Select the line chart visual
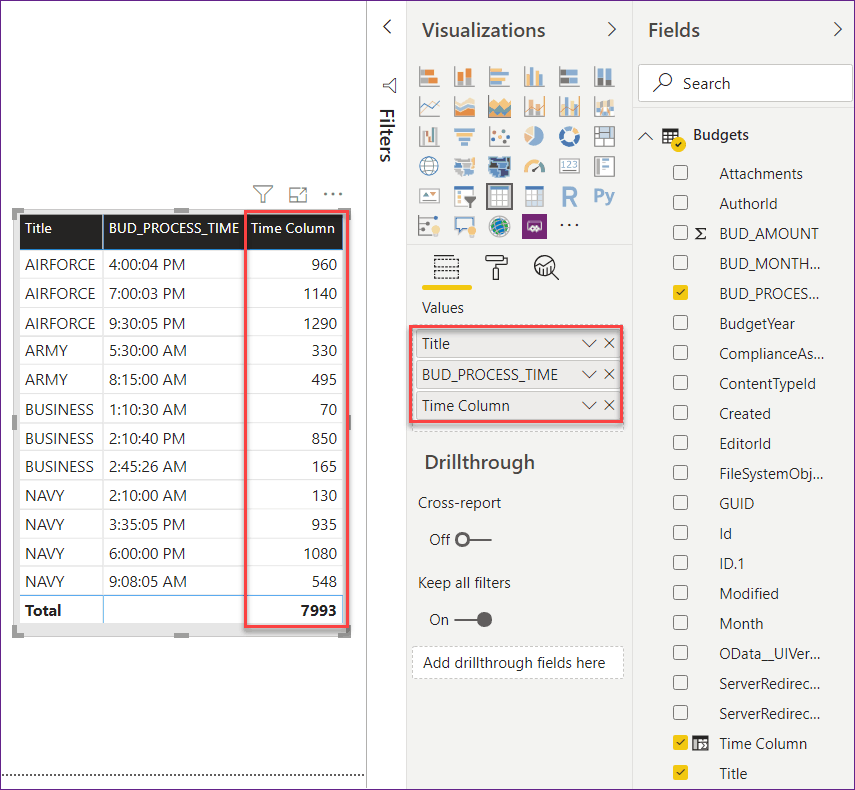 [x=429, y=107]
